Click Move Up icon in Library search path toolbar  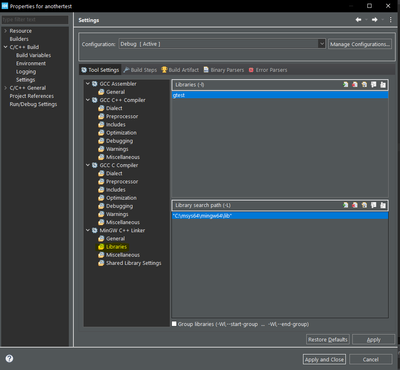[374, 205]
